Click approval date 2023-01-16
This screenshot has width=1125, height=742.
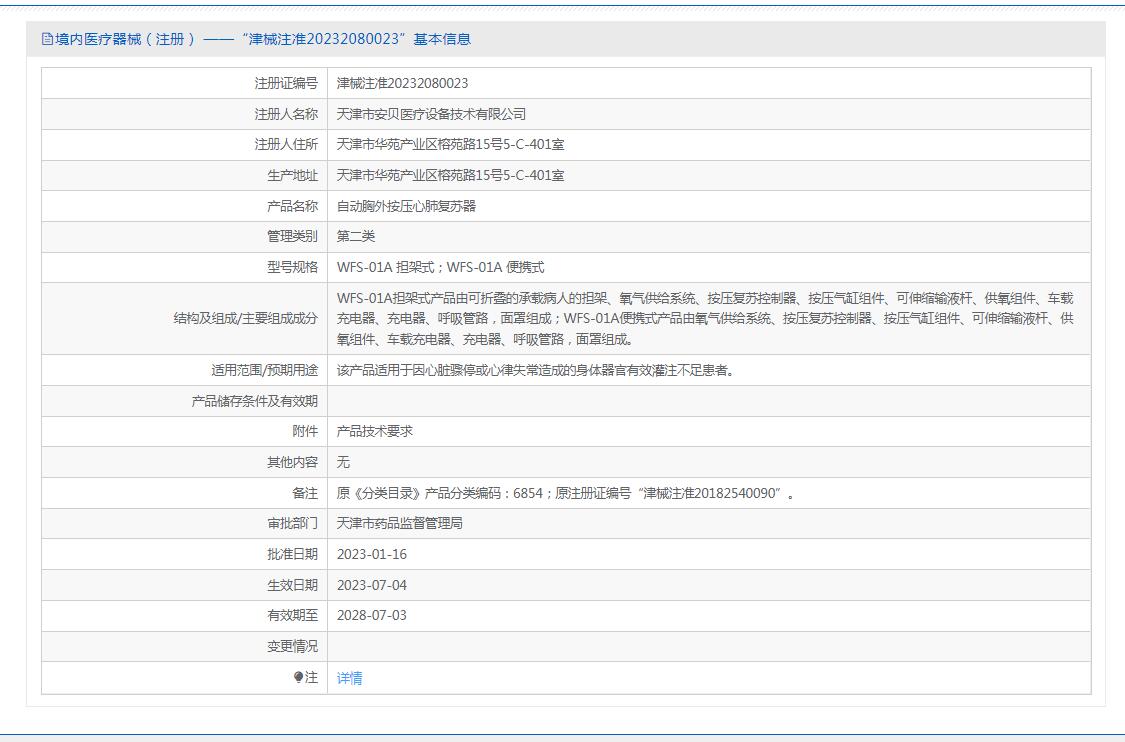click(x=372, y=554)
